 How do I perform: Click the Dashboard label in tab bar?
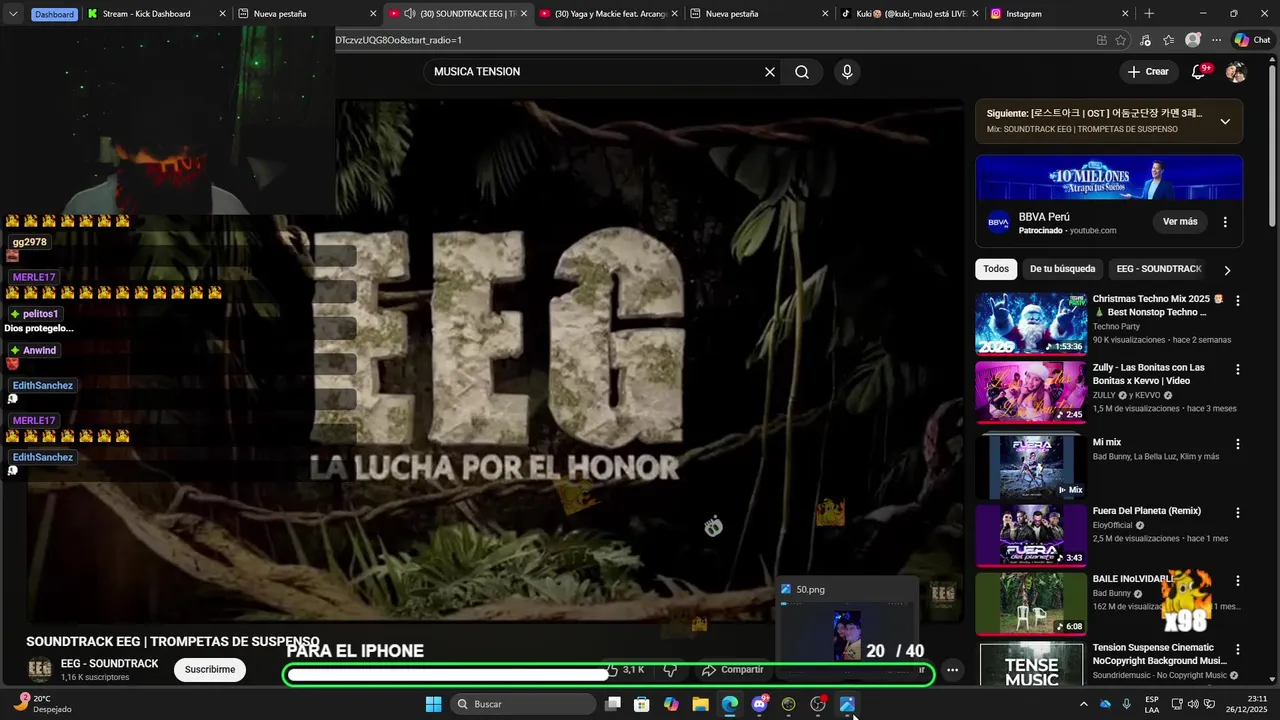54,14
